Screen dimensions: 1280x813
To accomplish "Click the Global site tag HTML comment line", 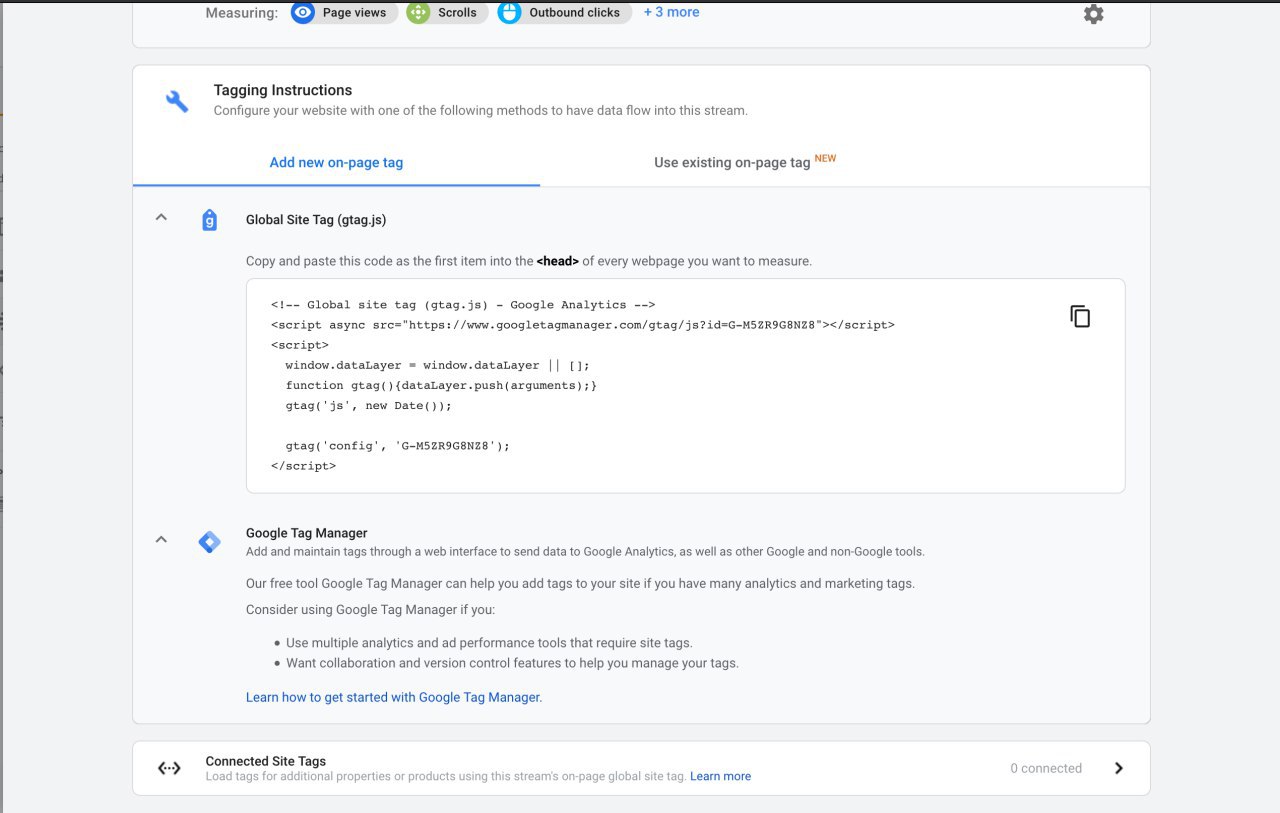I will coord(463,305).
